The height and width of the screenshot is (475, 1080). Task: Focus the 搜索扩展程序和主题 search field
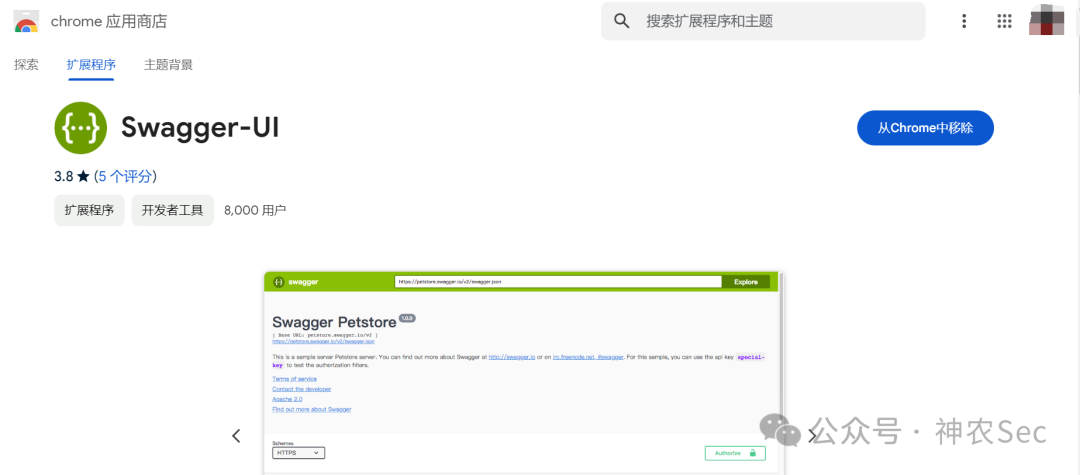click(763, 21)
